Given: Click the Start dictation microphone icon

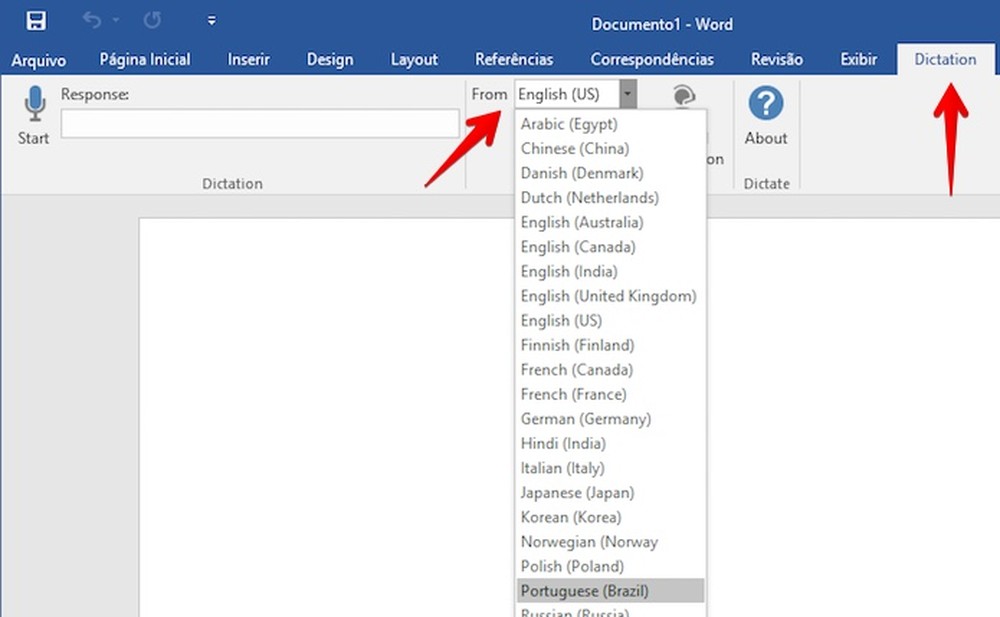Looking at the screenshot, I should pyautogui.click(x=33, y=103).
